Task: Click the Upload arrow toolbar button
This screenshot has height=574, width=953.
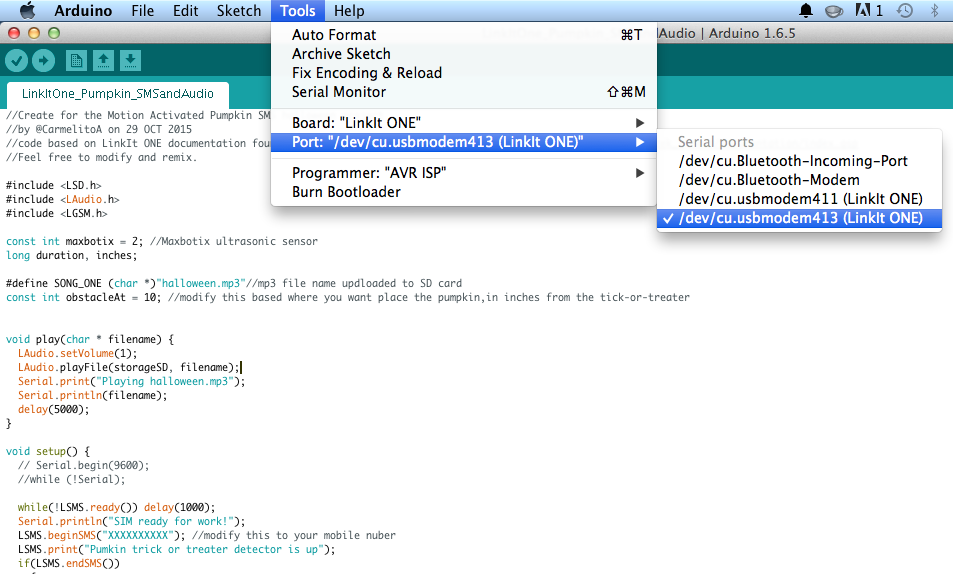Action: (x=43, y=60)
